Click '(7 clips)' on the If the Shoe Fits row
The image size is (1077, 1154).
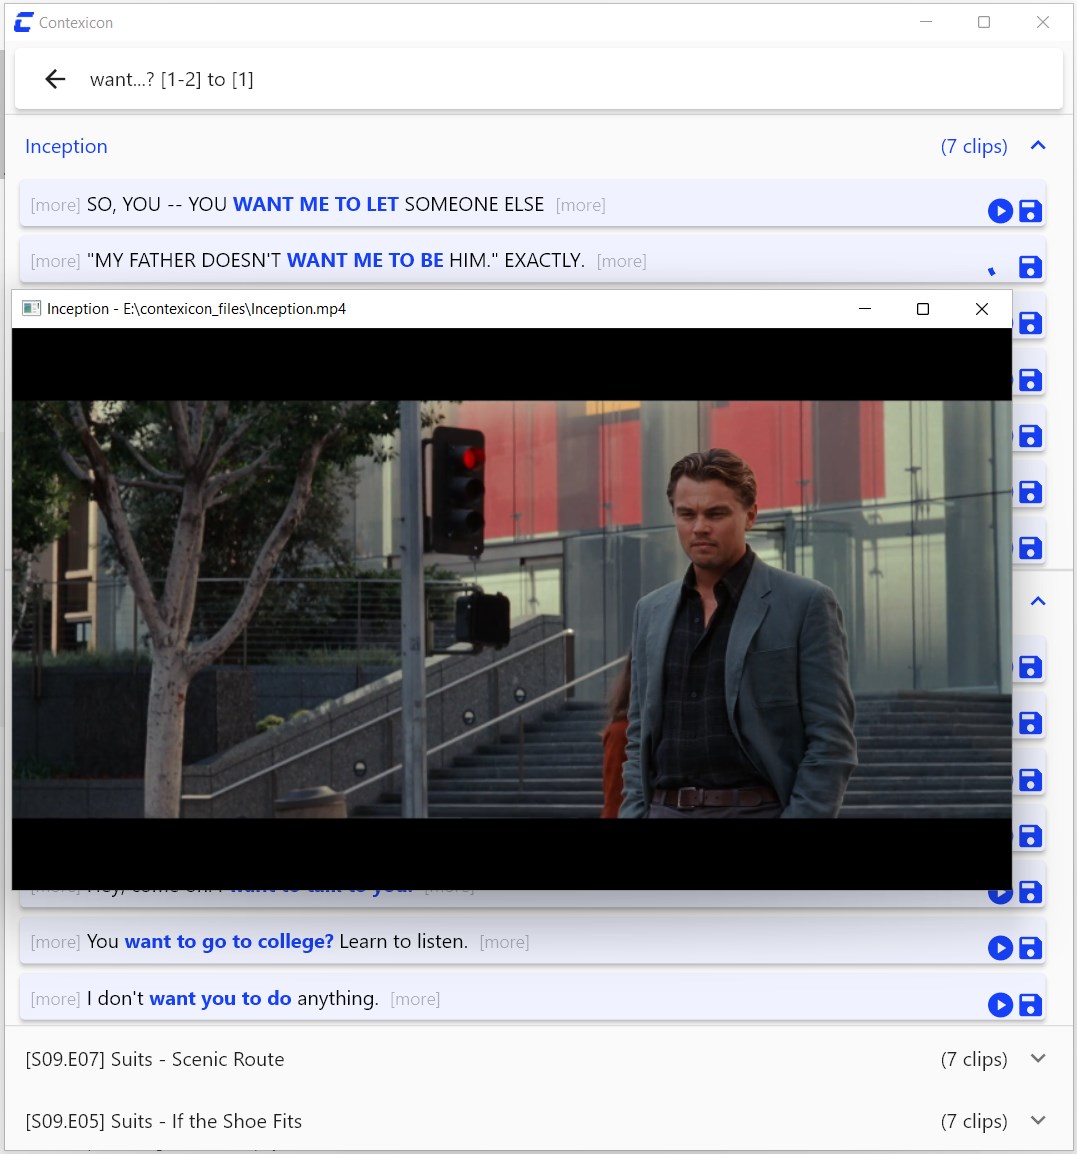(x=974, y=1121)
